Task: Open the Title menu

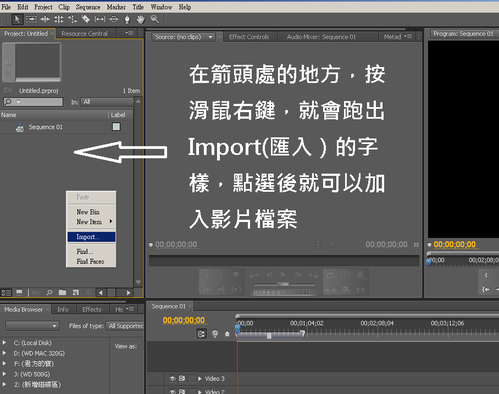Action: tap(138, 7)
